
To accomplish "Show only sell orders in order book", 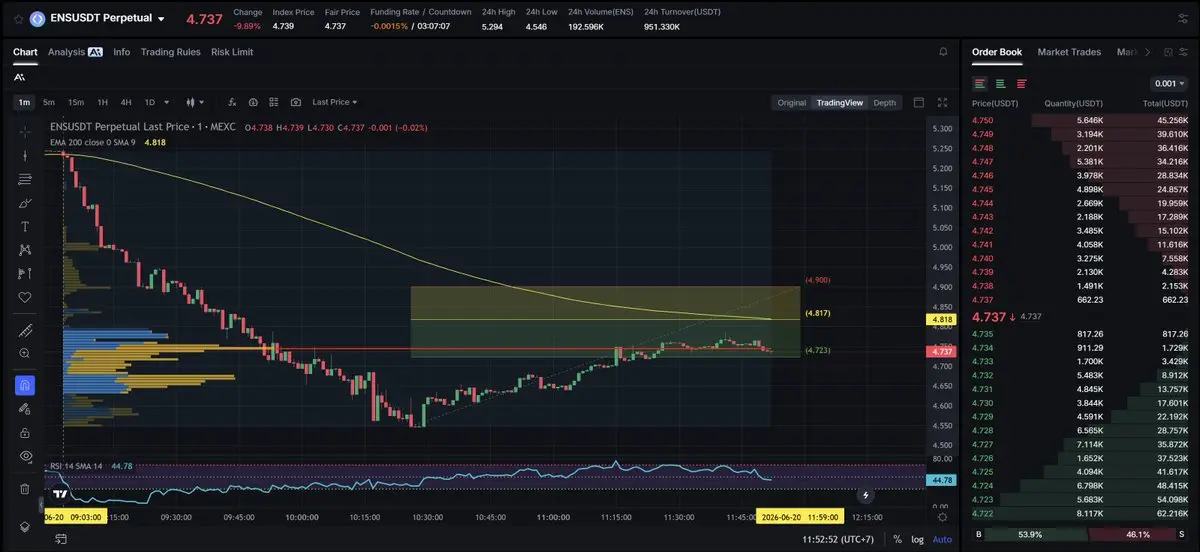I will (x=1021, y=84).
